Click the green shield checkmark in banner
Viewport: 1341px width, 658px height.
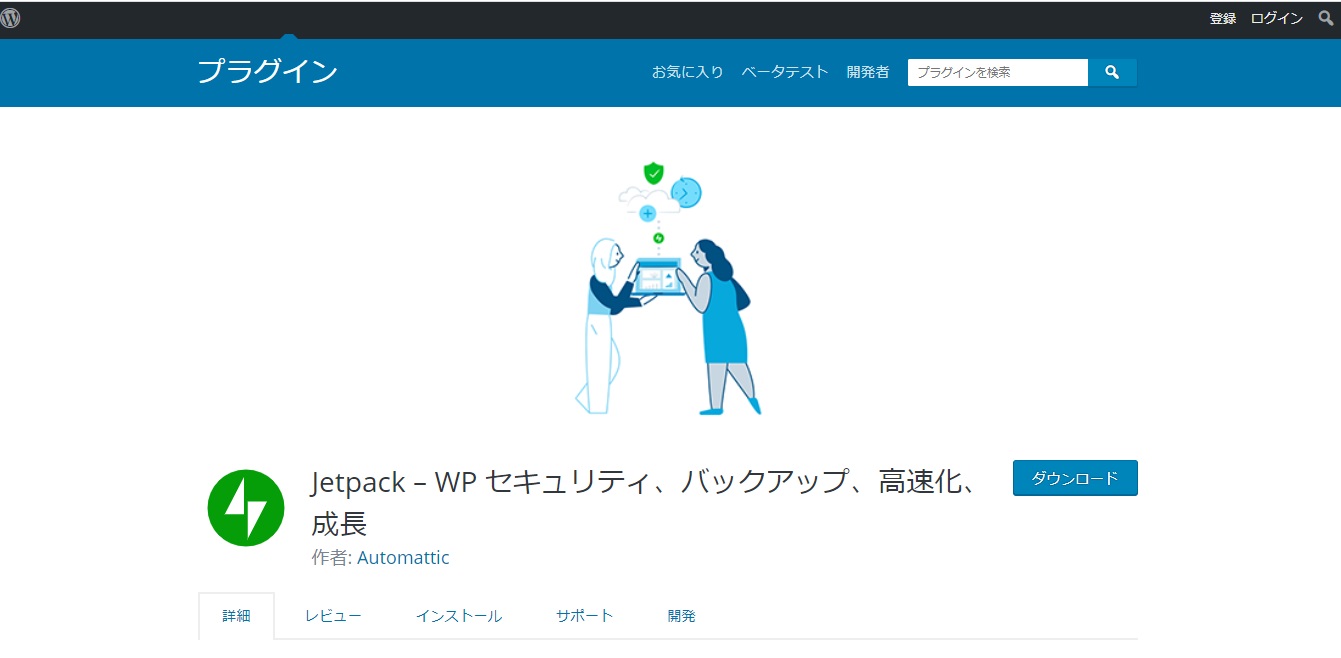(653, 173)
